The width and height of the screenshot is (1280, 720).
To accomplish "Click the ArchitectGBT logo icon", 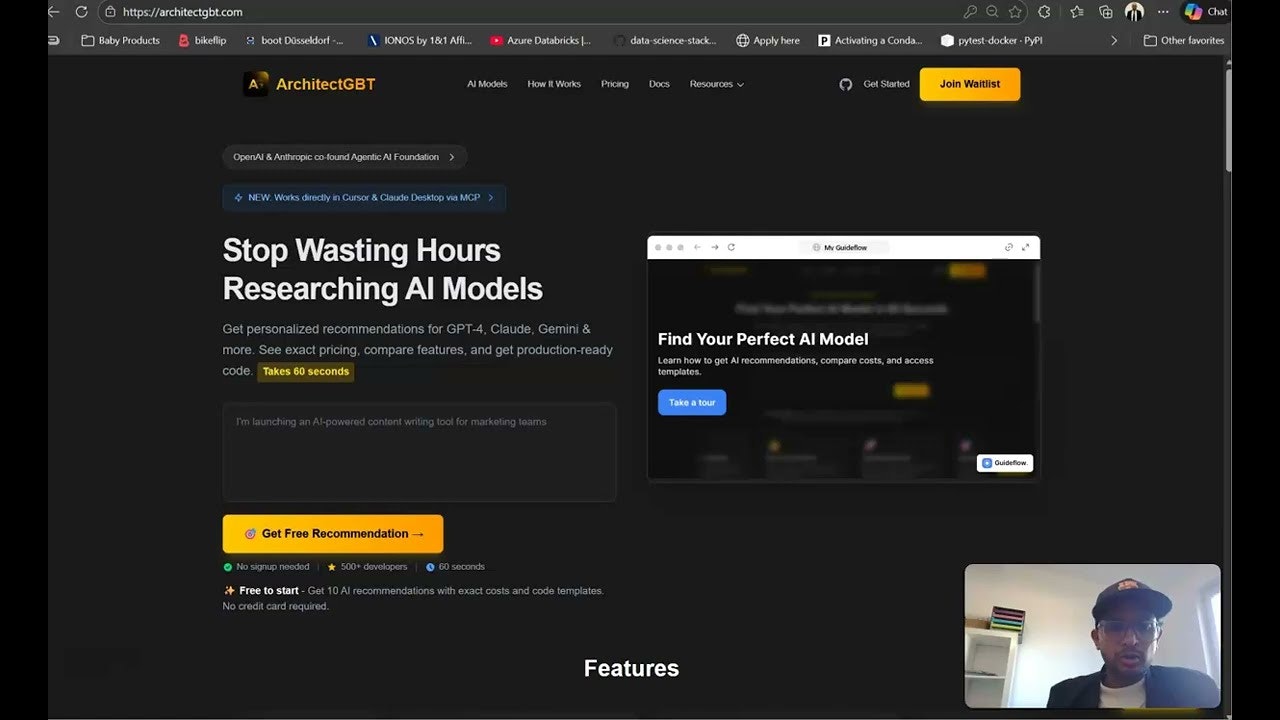I will (256, 84).
